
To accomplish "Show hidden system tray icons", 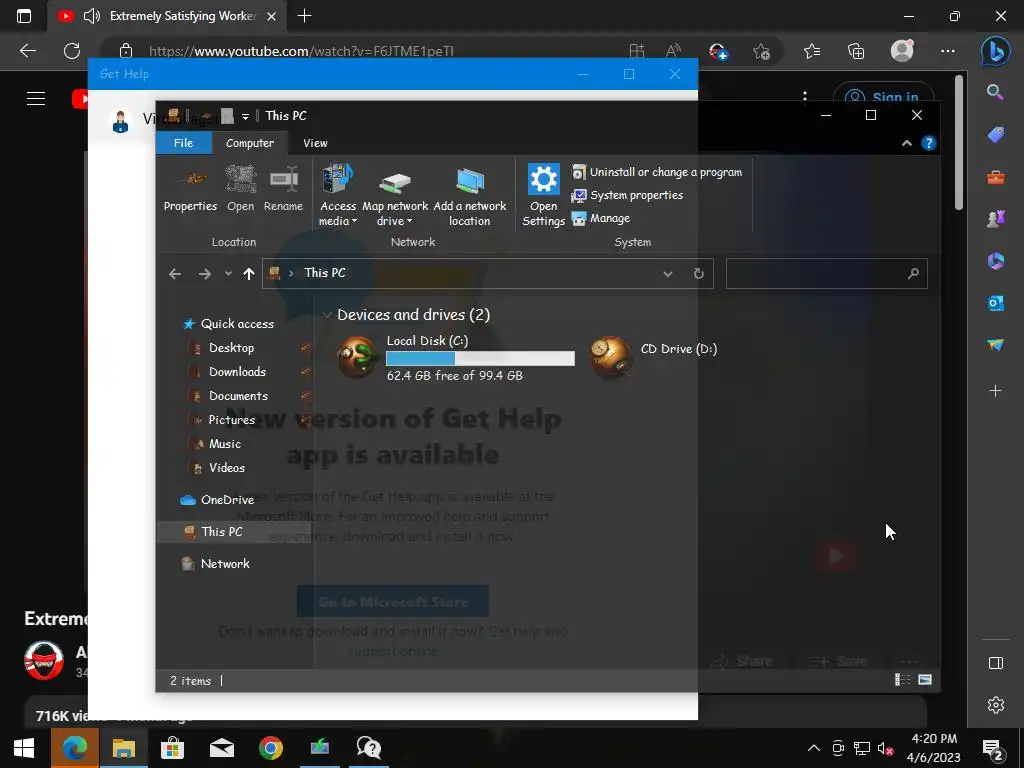I will (x=814, y=748).
